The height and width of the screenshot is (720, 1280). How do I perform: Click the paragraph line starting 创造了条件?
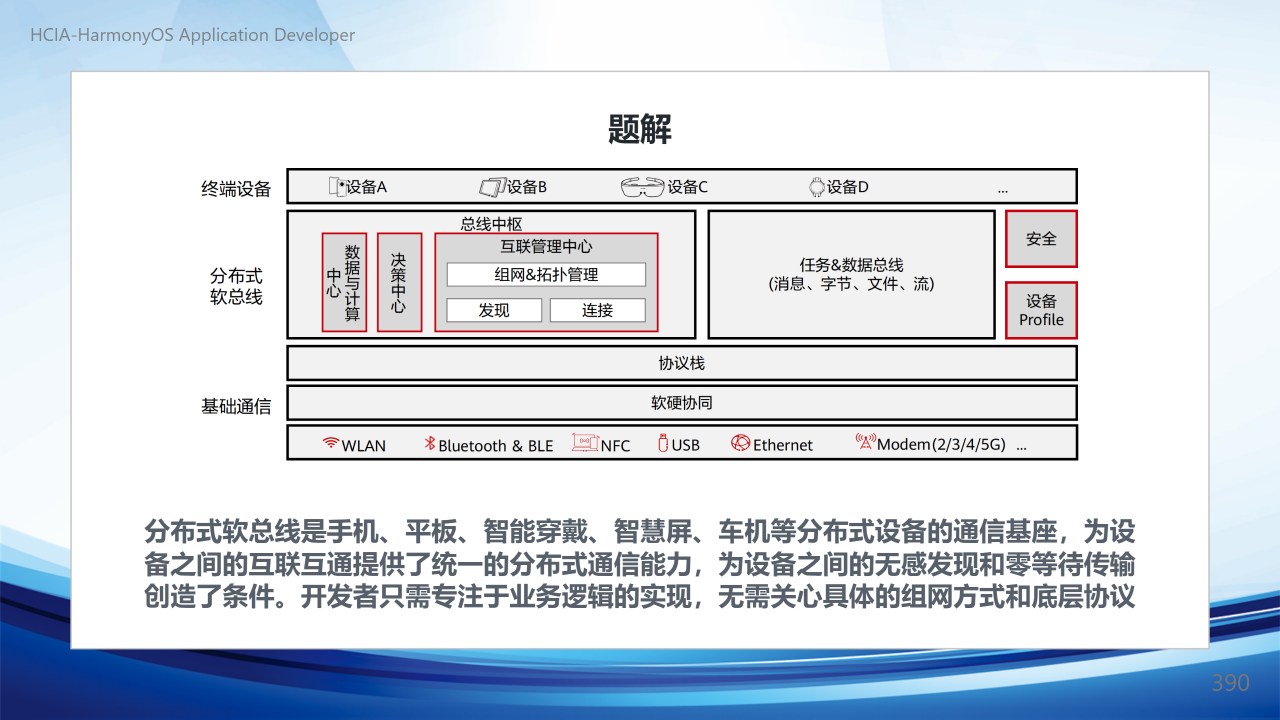point(640,596)
